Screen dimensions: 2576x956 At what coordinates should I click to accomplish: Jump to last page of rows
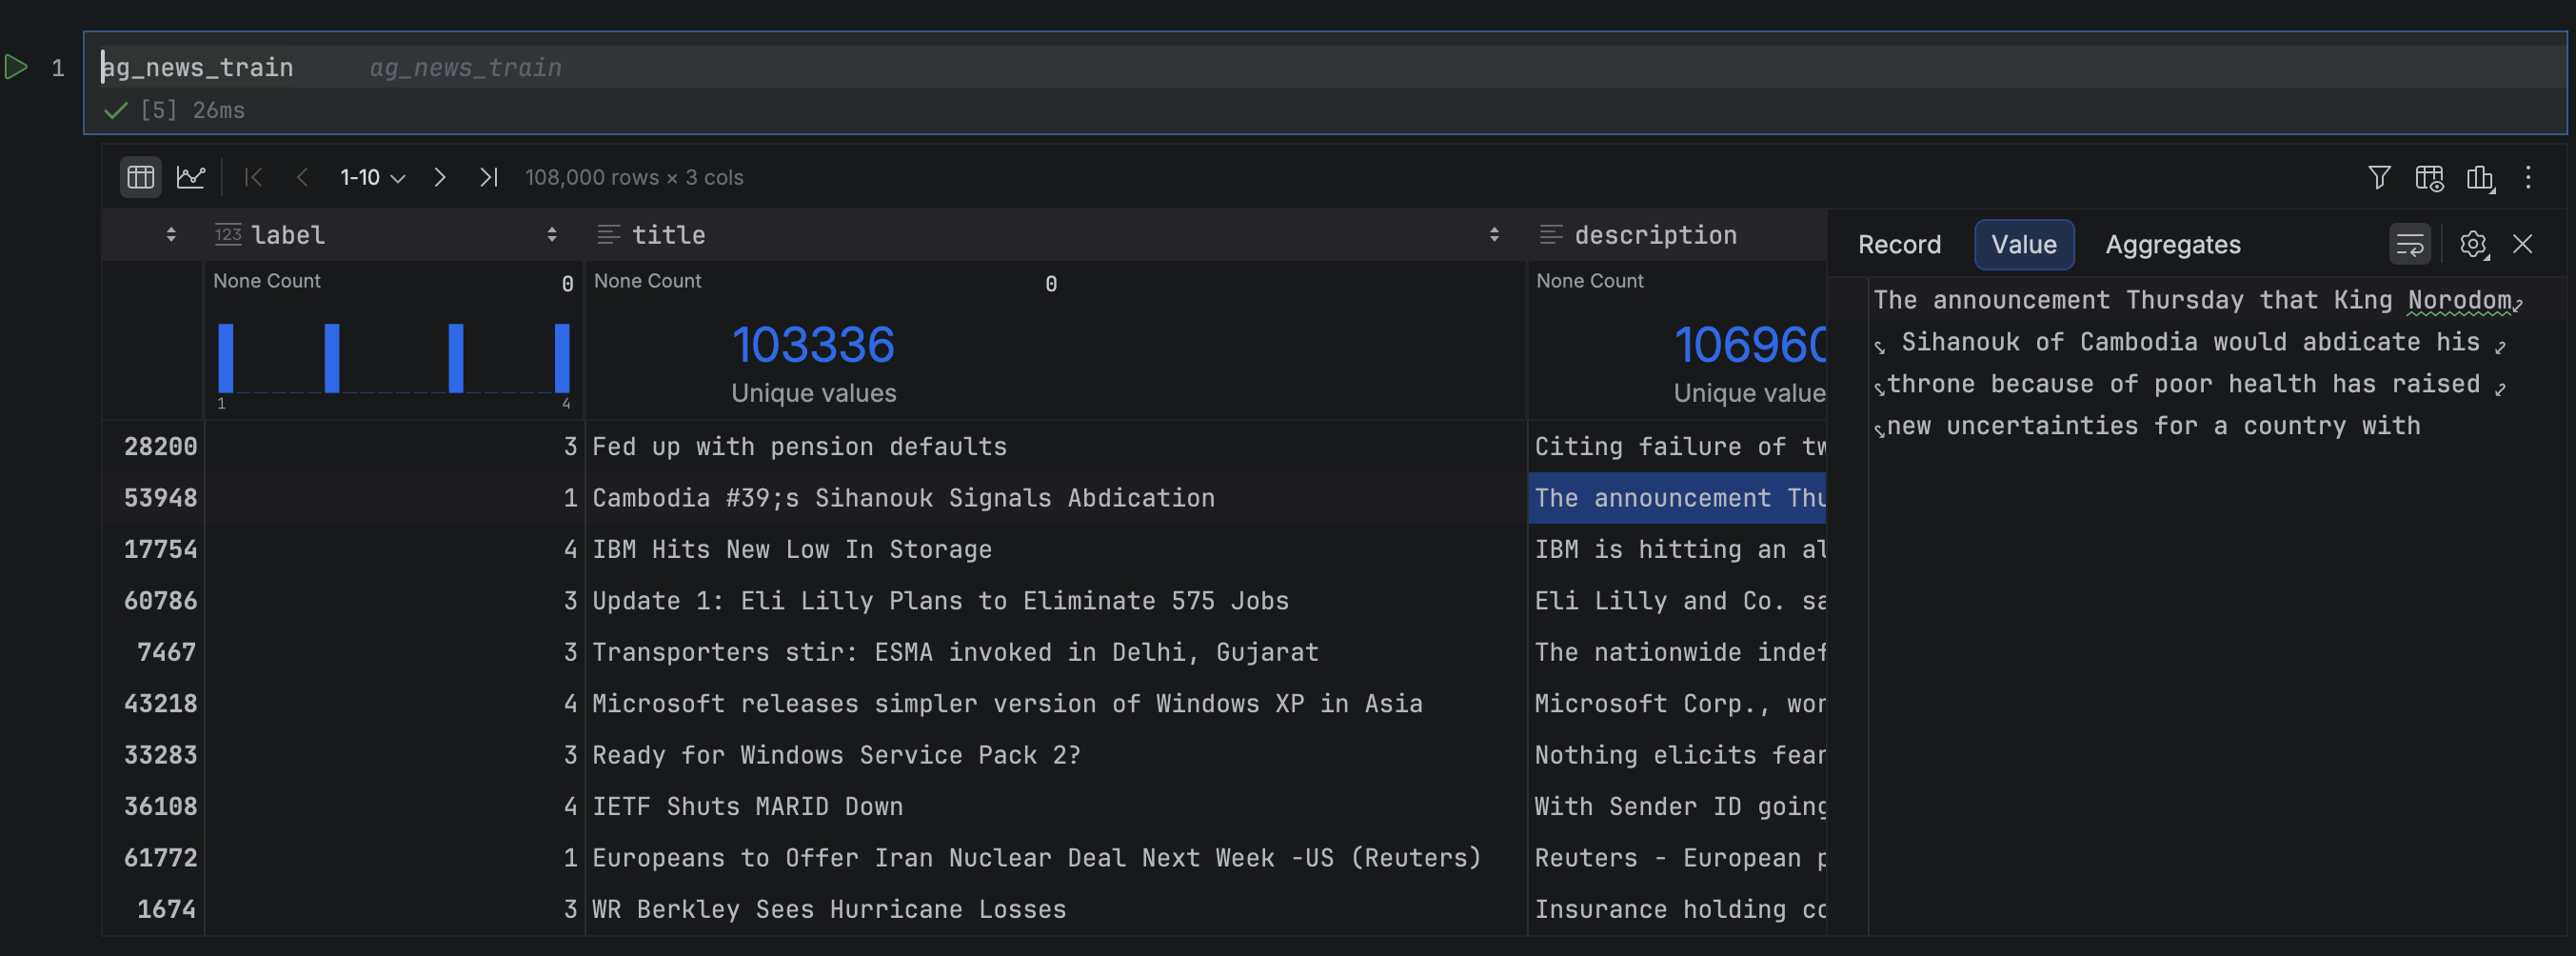point(488,177)
